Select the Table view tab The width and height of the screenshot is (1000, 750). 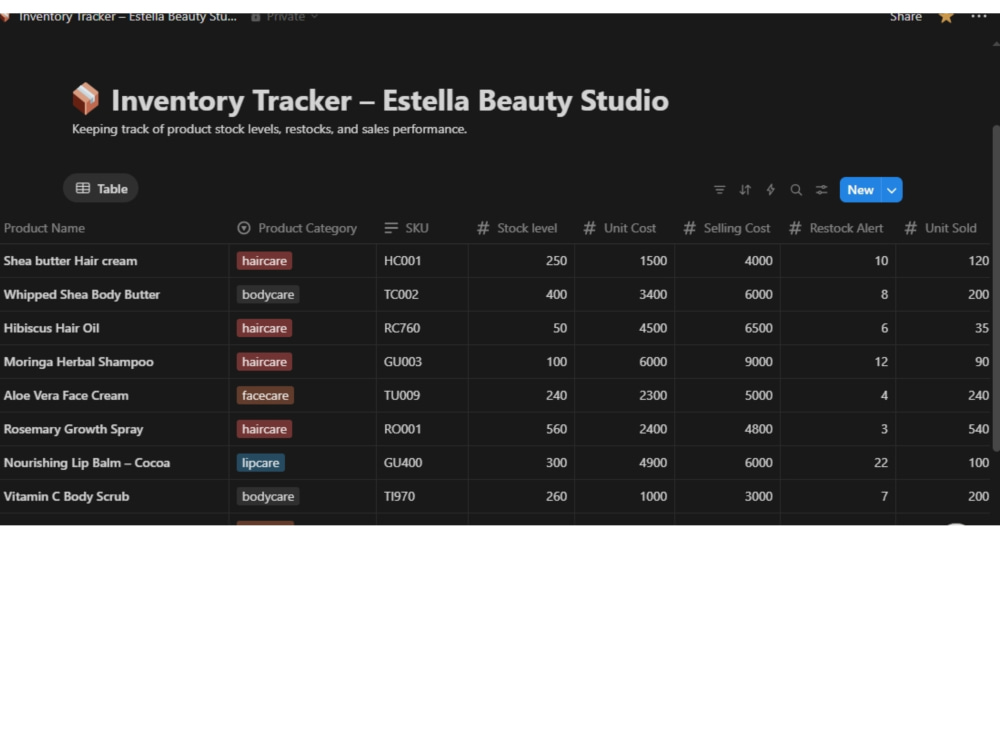coord(101,189)
